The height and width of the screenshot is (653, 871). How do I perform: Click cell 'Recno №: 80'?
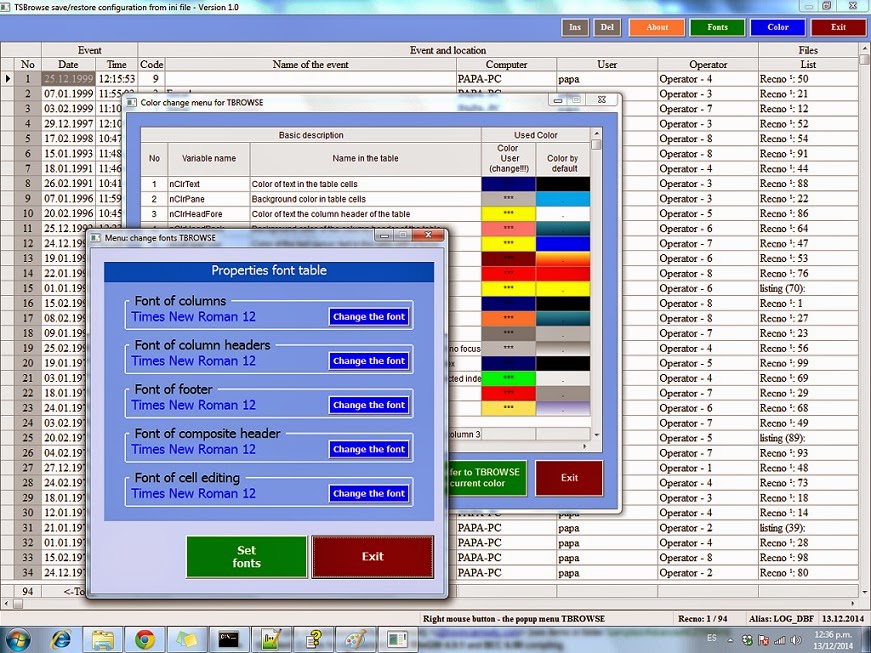coord(809,572)
